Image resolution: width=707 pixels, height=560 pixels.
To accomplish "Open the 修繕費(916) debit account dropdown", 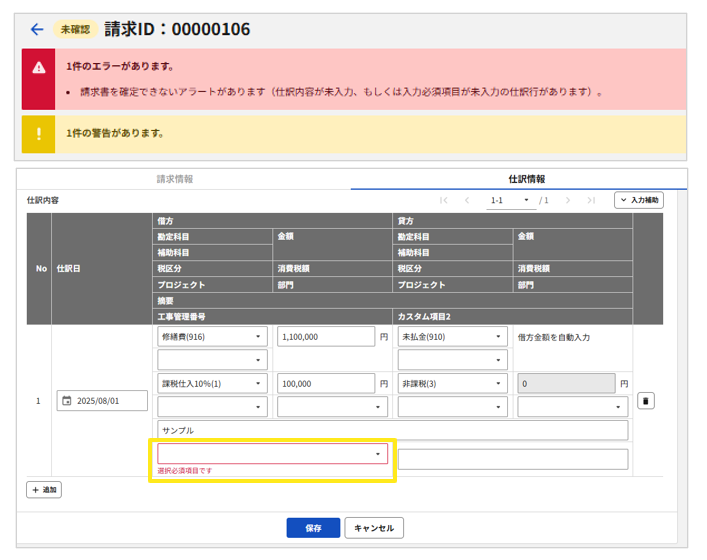I will [212, 337].
